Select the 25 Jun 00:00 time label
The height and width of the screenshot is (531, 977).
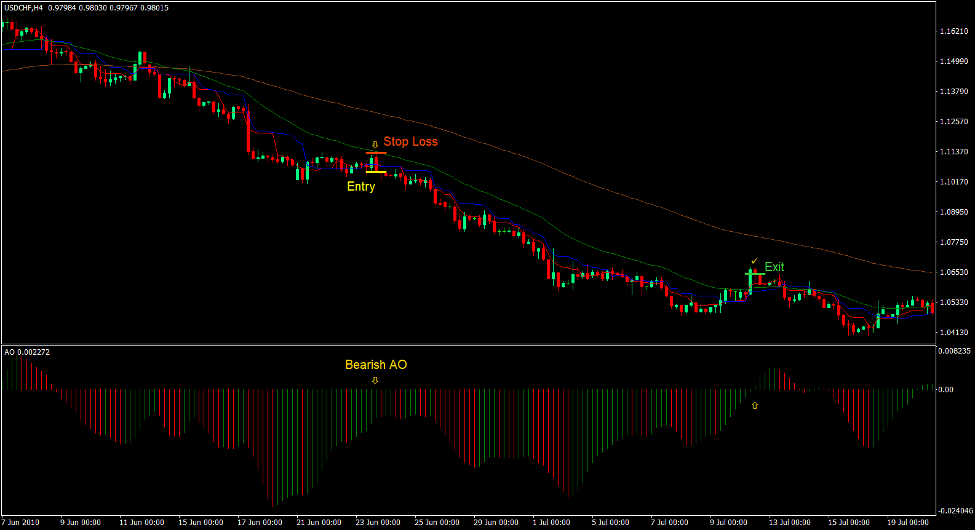tap(437, 522)
